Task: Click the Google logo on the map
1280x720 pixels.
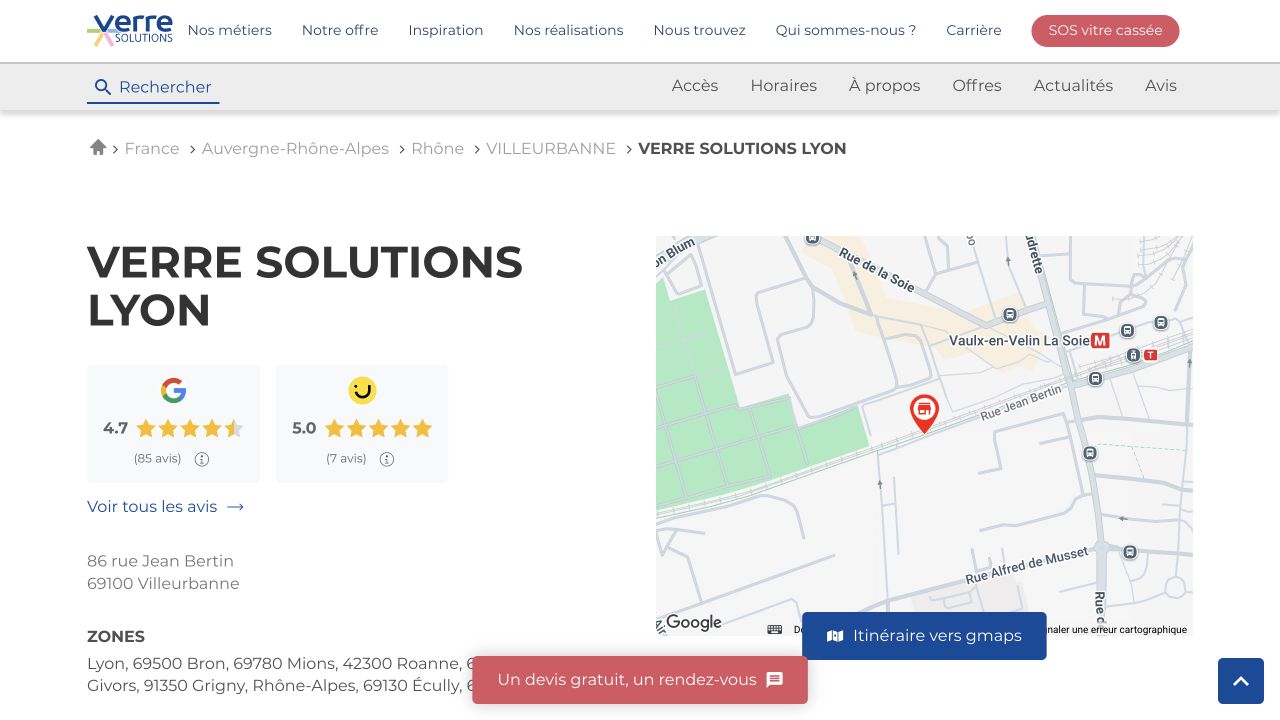Action: tap(694, 622)
